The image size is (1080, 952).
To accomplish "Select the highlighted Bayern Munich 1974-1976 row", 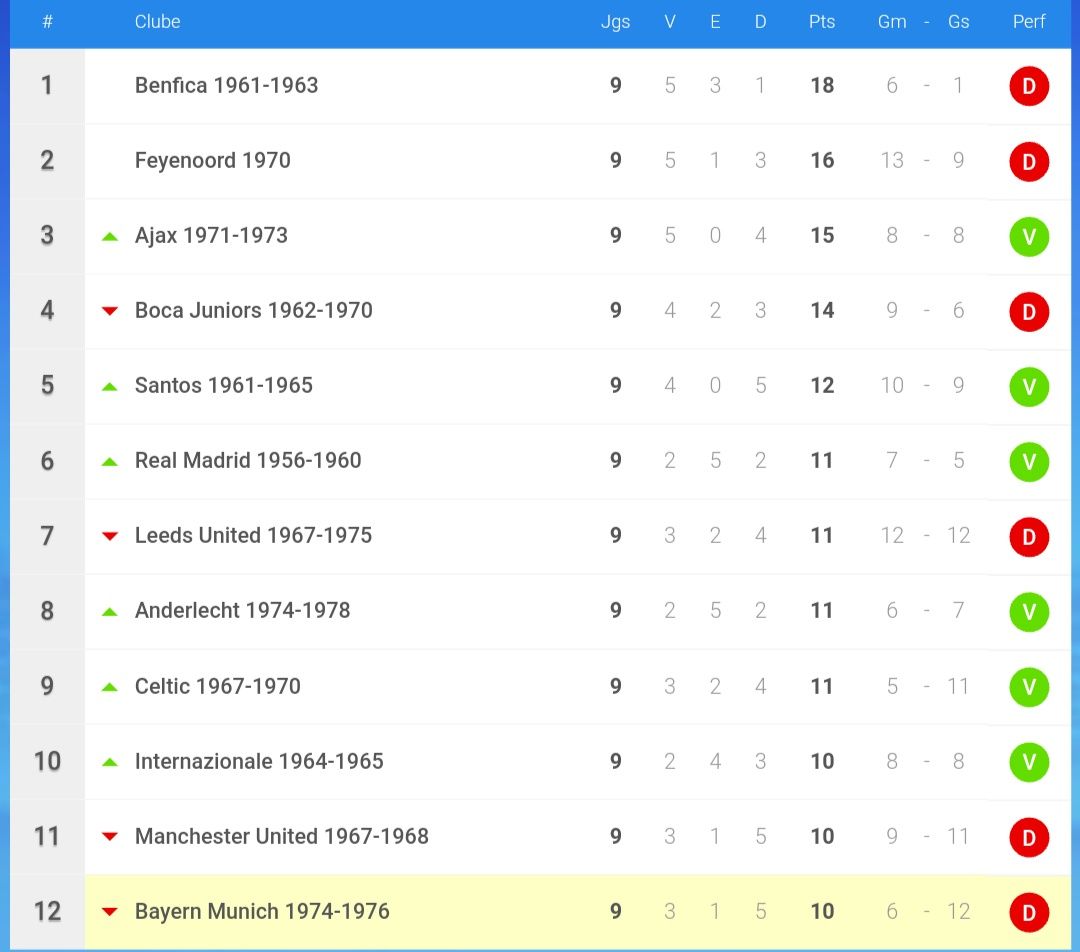I will tap(577, 912).
